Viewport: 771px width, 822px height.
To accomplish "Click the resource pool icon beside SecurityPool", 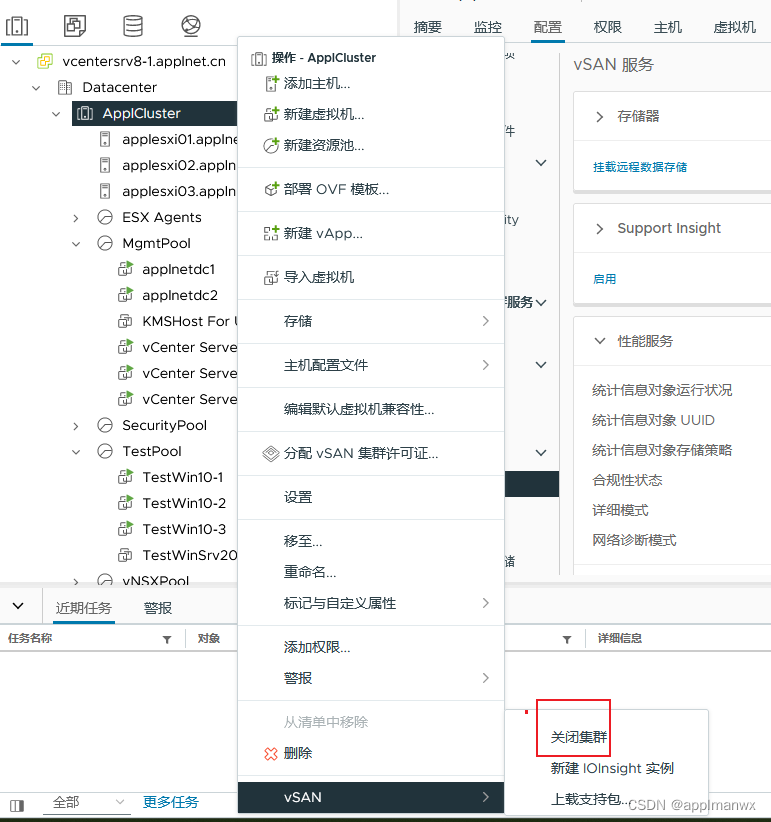I will (x=105, y=425).
